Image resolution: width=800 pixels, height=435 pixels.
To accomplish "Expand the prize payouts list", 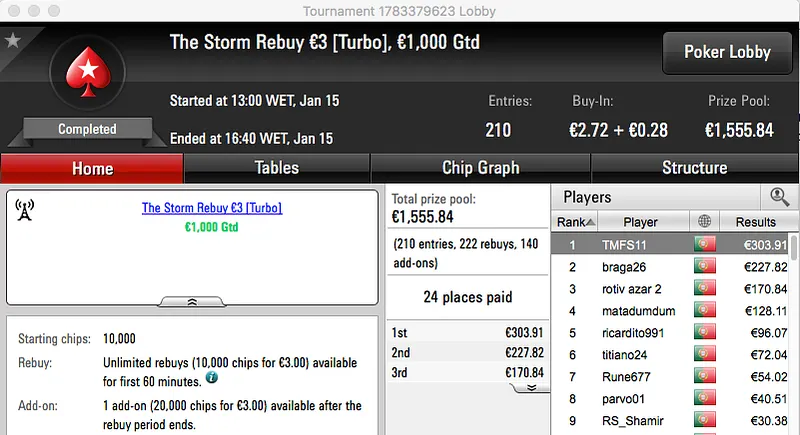I will 532,387.
